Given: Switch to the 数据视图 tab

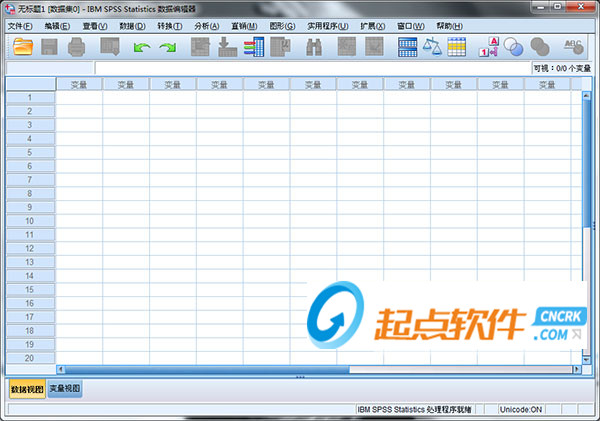Looking at the screenshot, I should (27, 389).
